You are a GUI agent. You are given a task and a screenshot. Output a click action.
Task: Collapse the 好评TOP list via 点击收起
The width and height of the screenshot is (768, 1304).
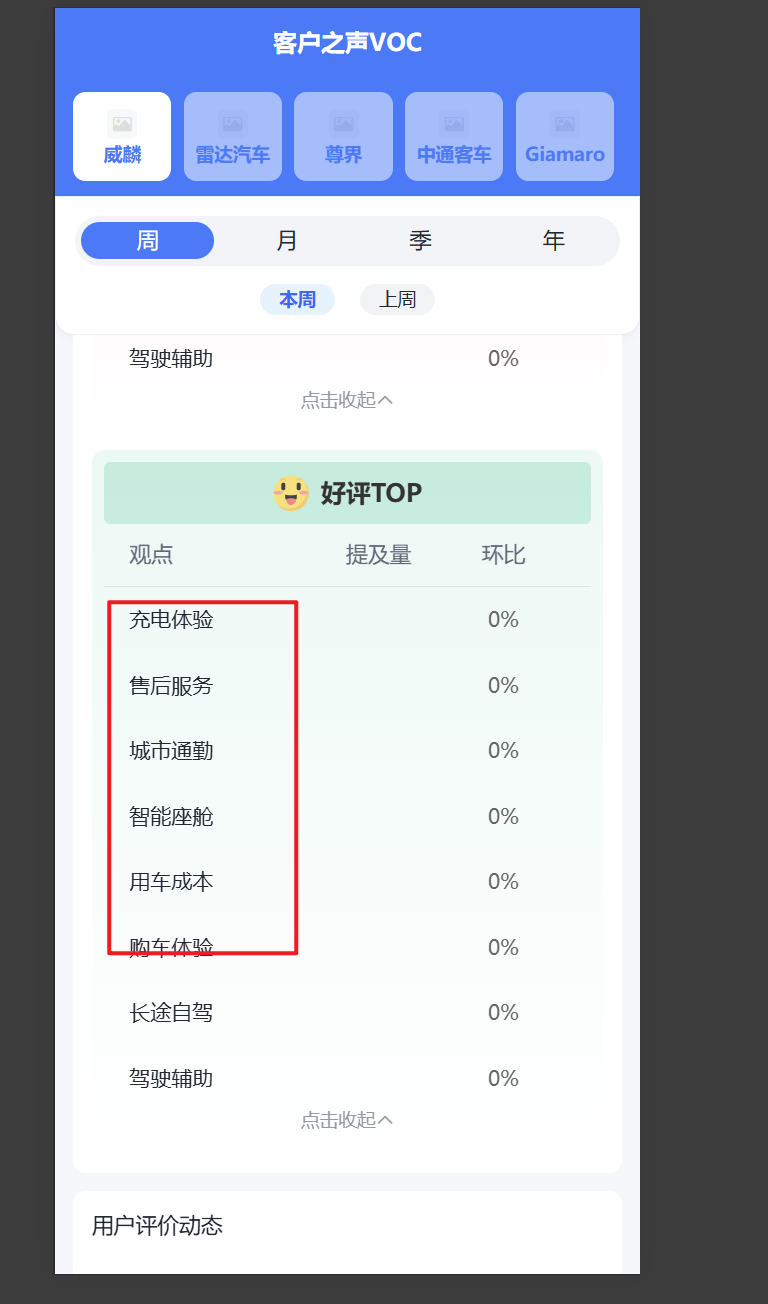pyautogui.click(x=347, y=1120)
